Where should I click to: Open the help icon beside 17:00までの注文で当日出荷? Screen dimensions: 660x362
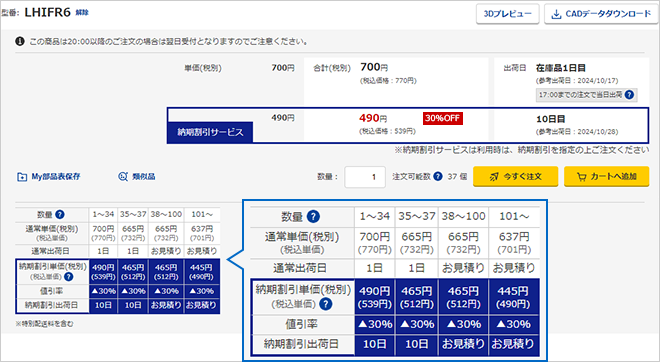(629, 95)
